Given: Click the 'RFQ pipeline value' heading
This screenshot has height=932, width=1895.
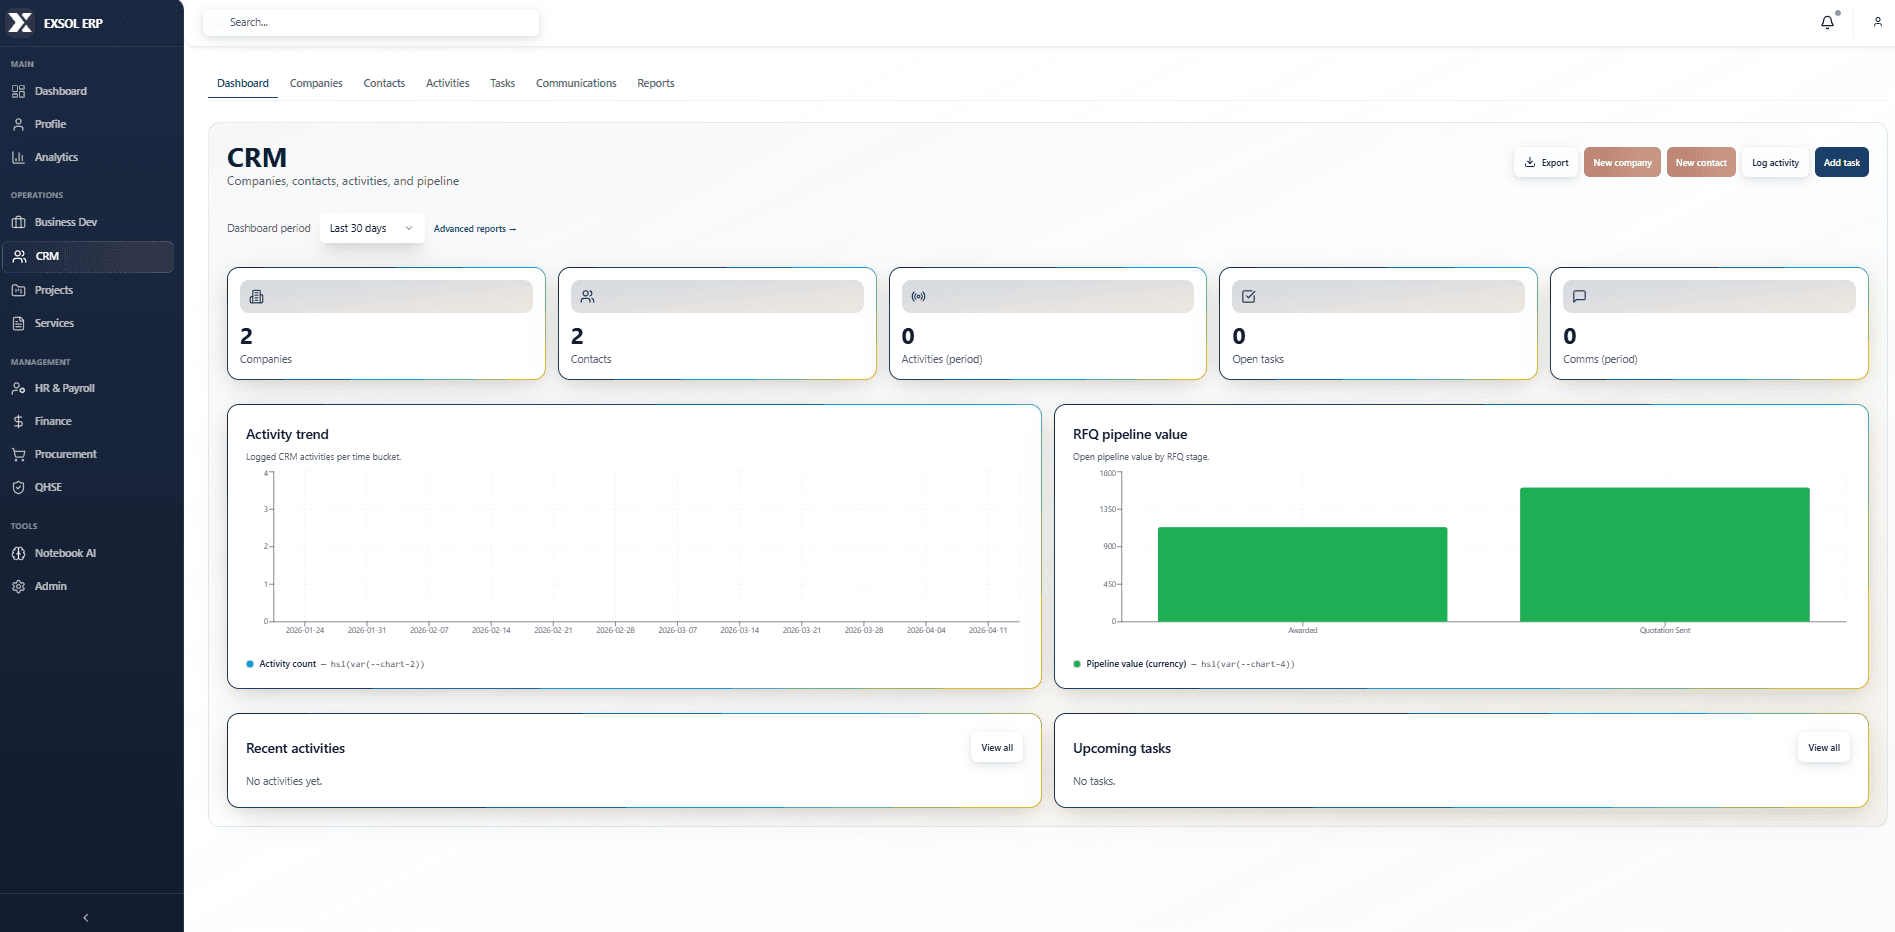Looking at the screenshot, I should 1130,434.
